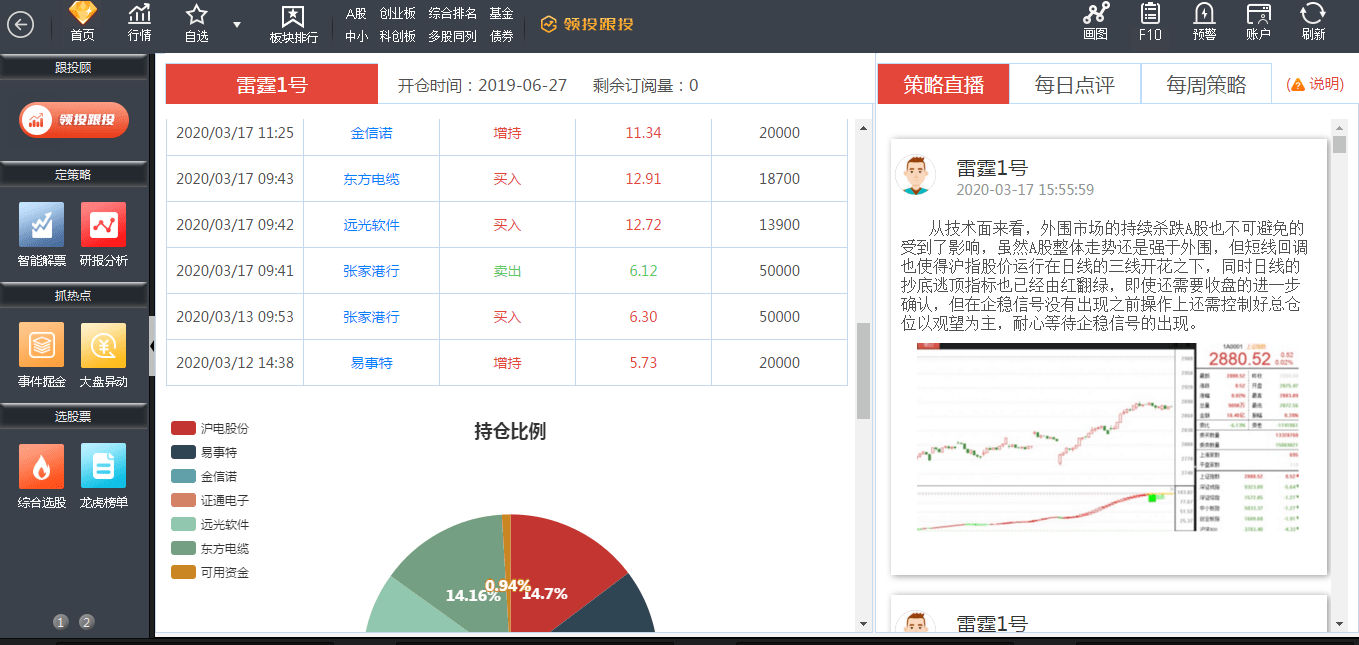This screenshot has height=645, width=1359.
Task: Click the 领投跟投 orange button
Action: 74,120
